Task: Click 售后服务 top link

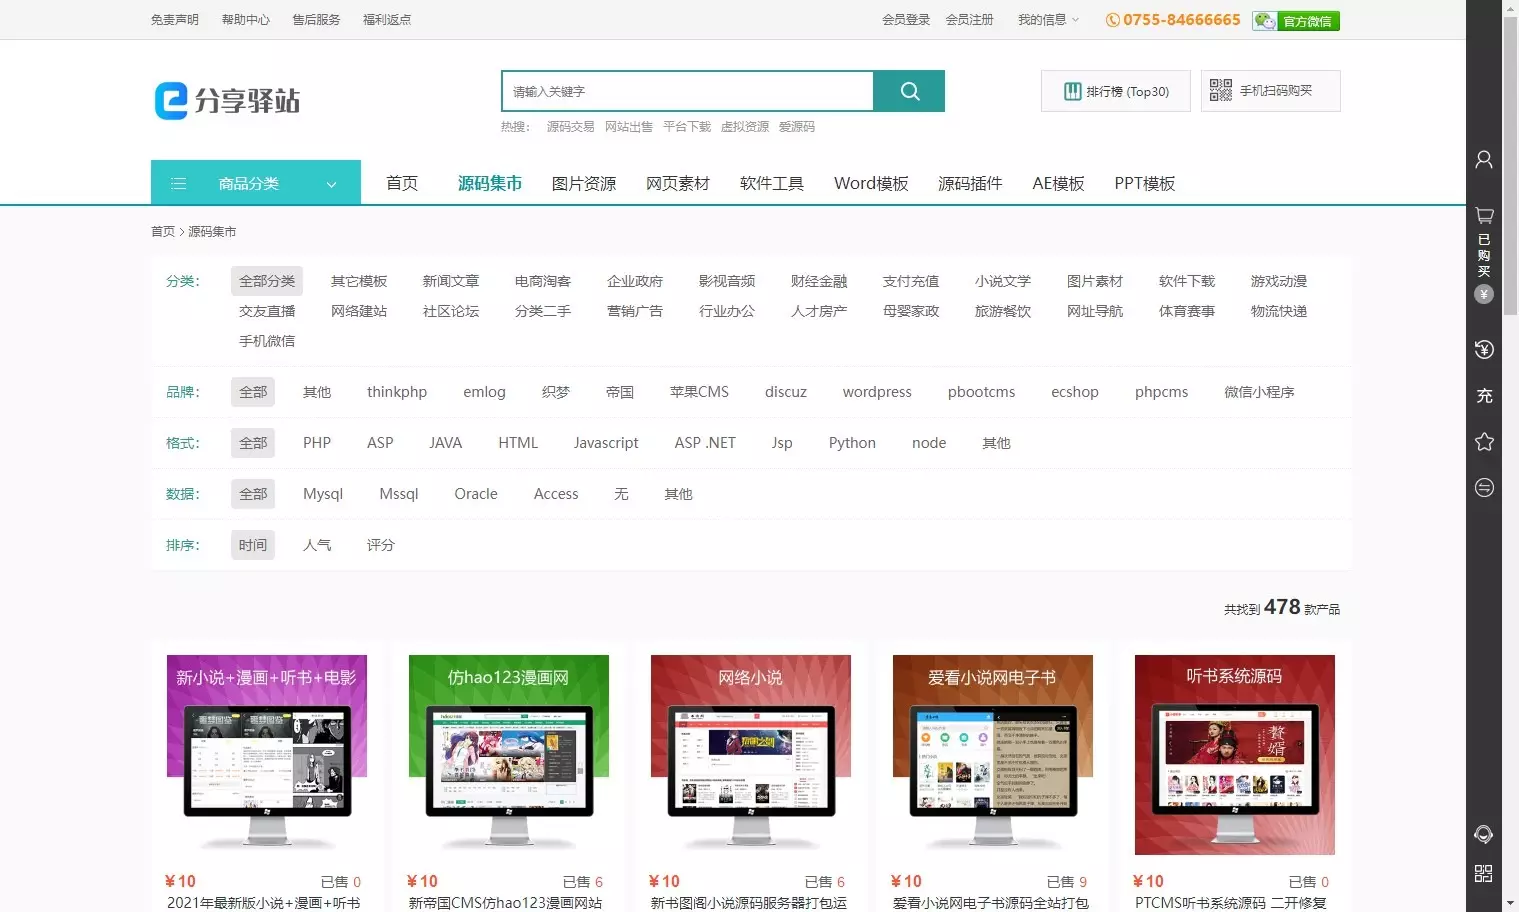Action: pos(316,20)
